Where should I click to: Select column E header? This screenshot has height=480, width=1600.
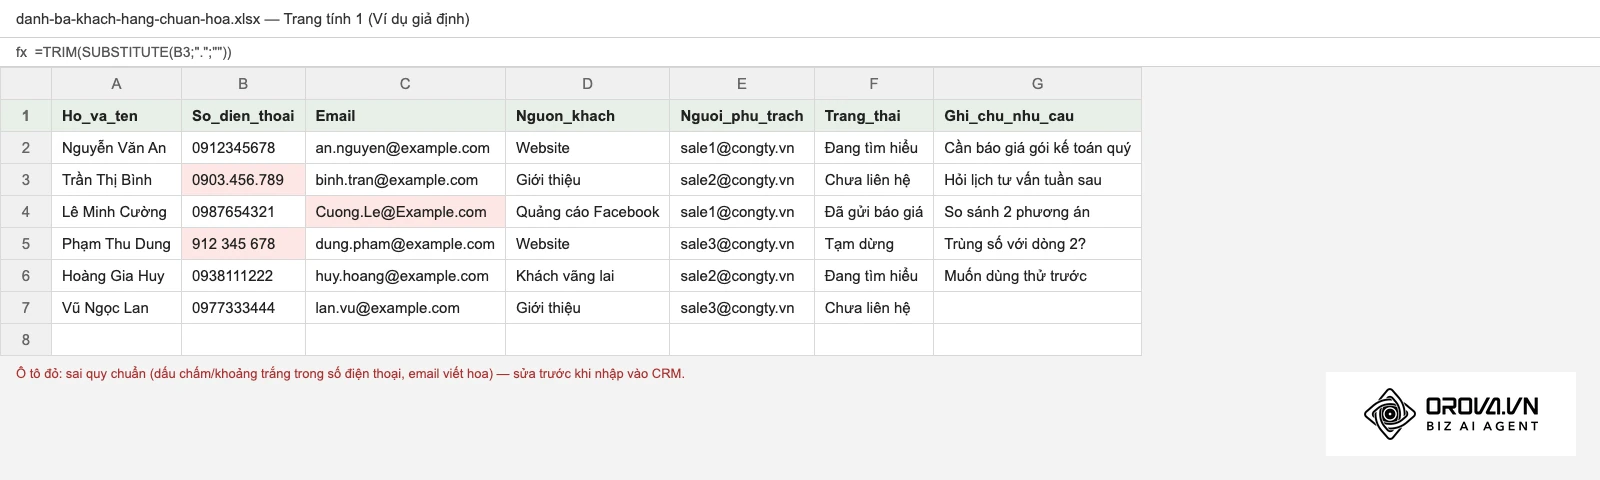coord(742,84)
